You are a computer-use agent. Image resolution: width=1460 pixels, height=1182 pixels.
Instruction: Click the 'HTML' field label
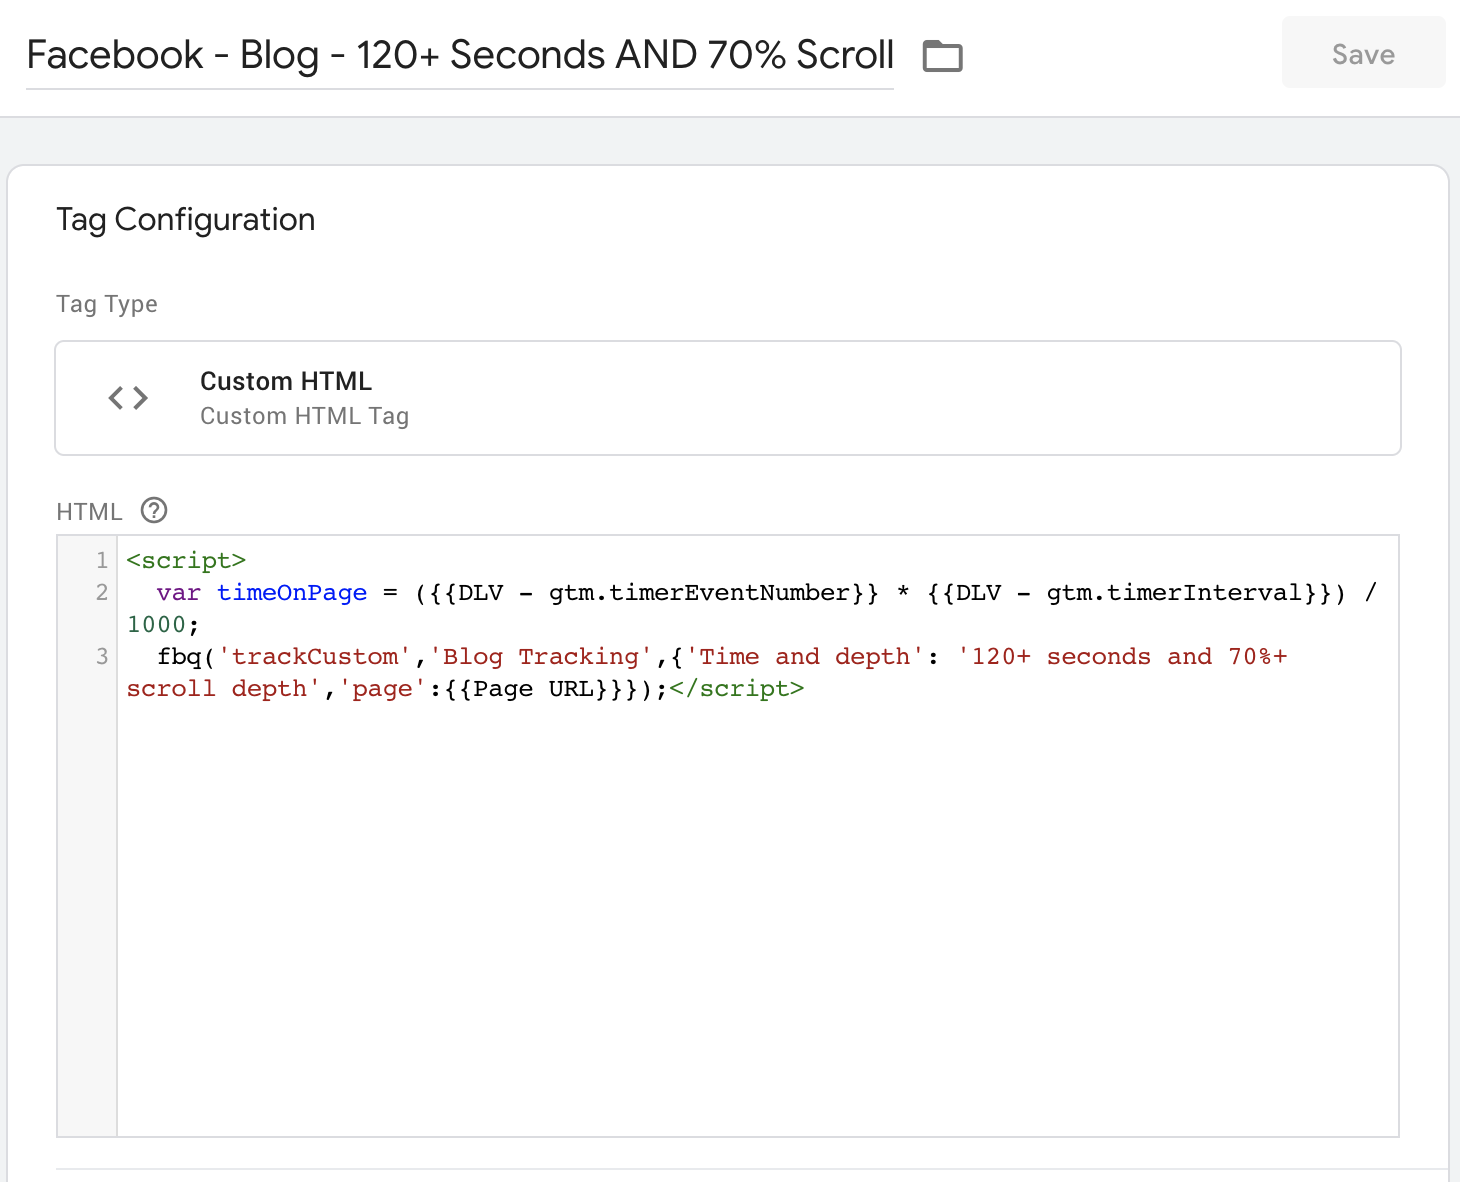pos(89,512)
